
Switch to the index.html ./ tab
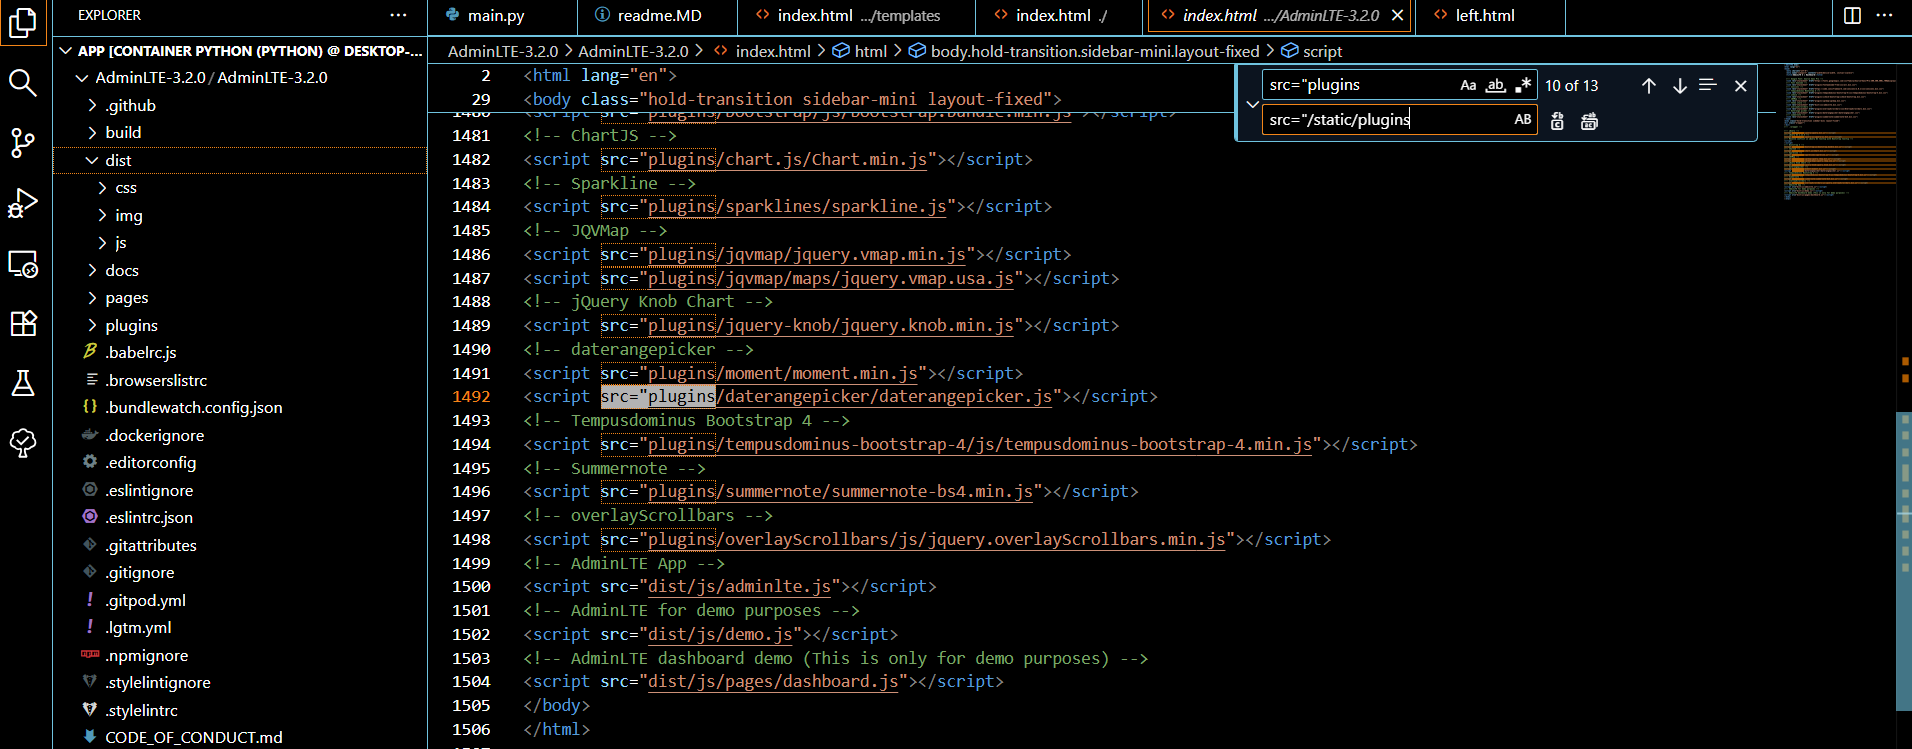1058,16
